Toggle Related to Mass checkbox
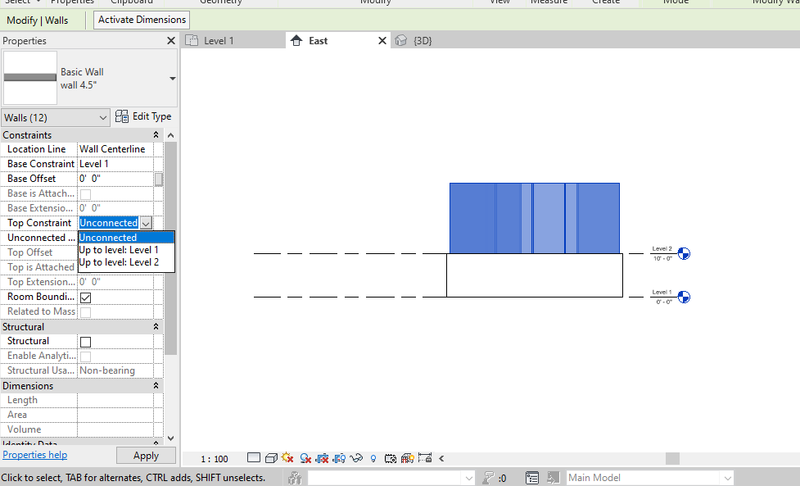The height and width of the screenshot is (486, 800). click(86, 312)
